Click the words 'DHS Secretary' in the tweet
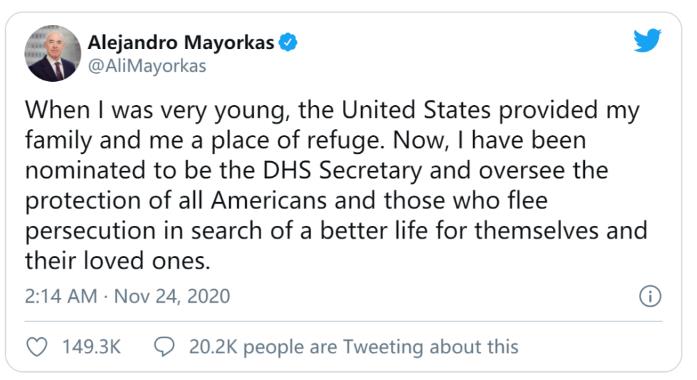 click(x=342, y=171)
